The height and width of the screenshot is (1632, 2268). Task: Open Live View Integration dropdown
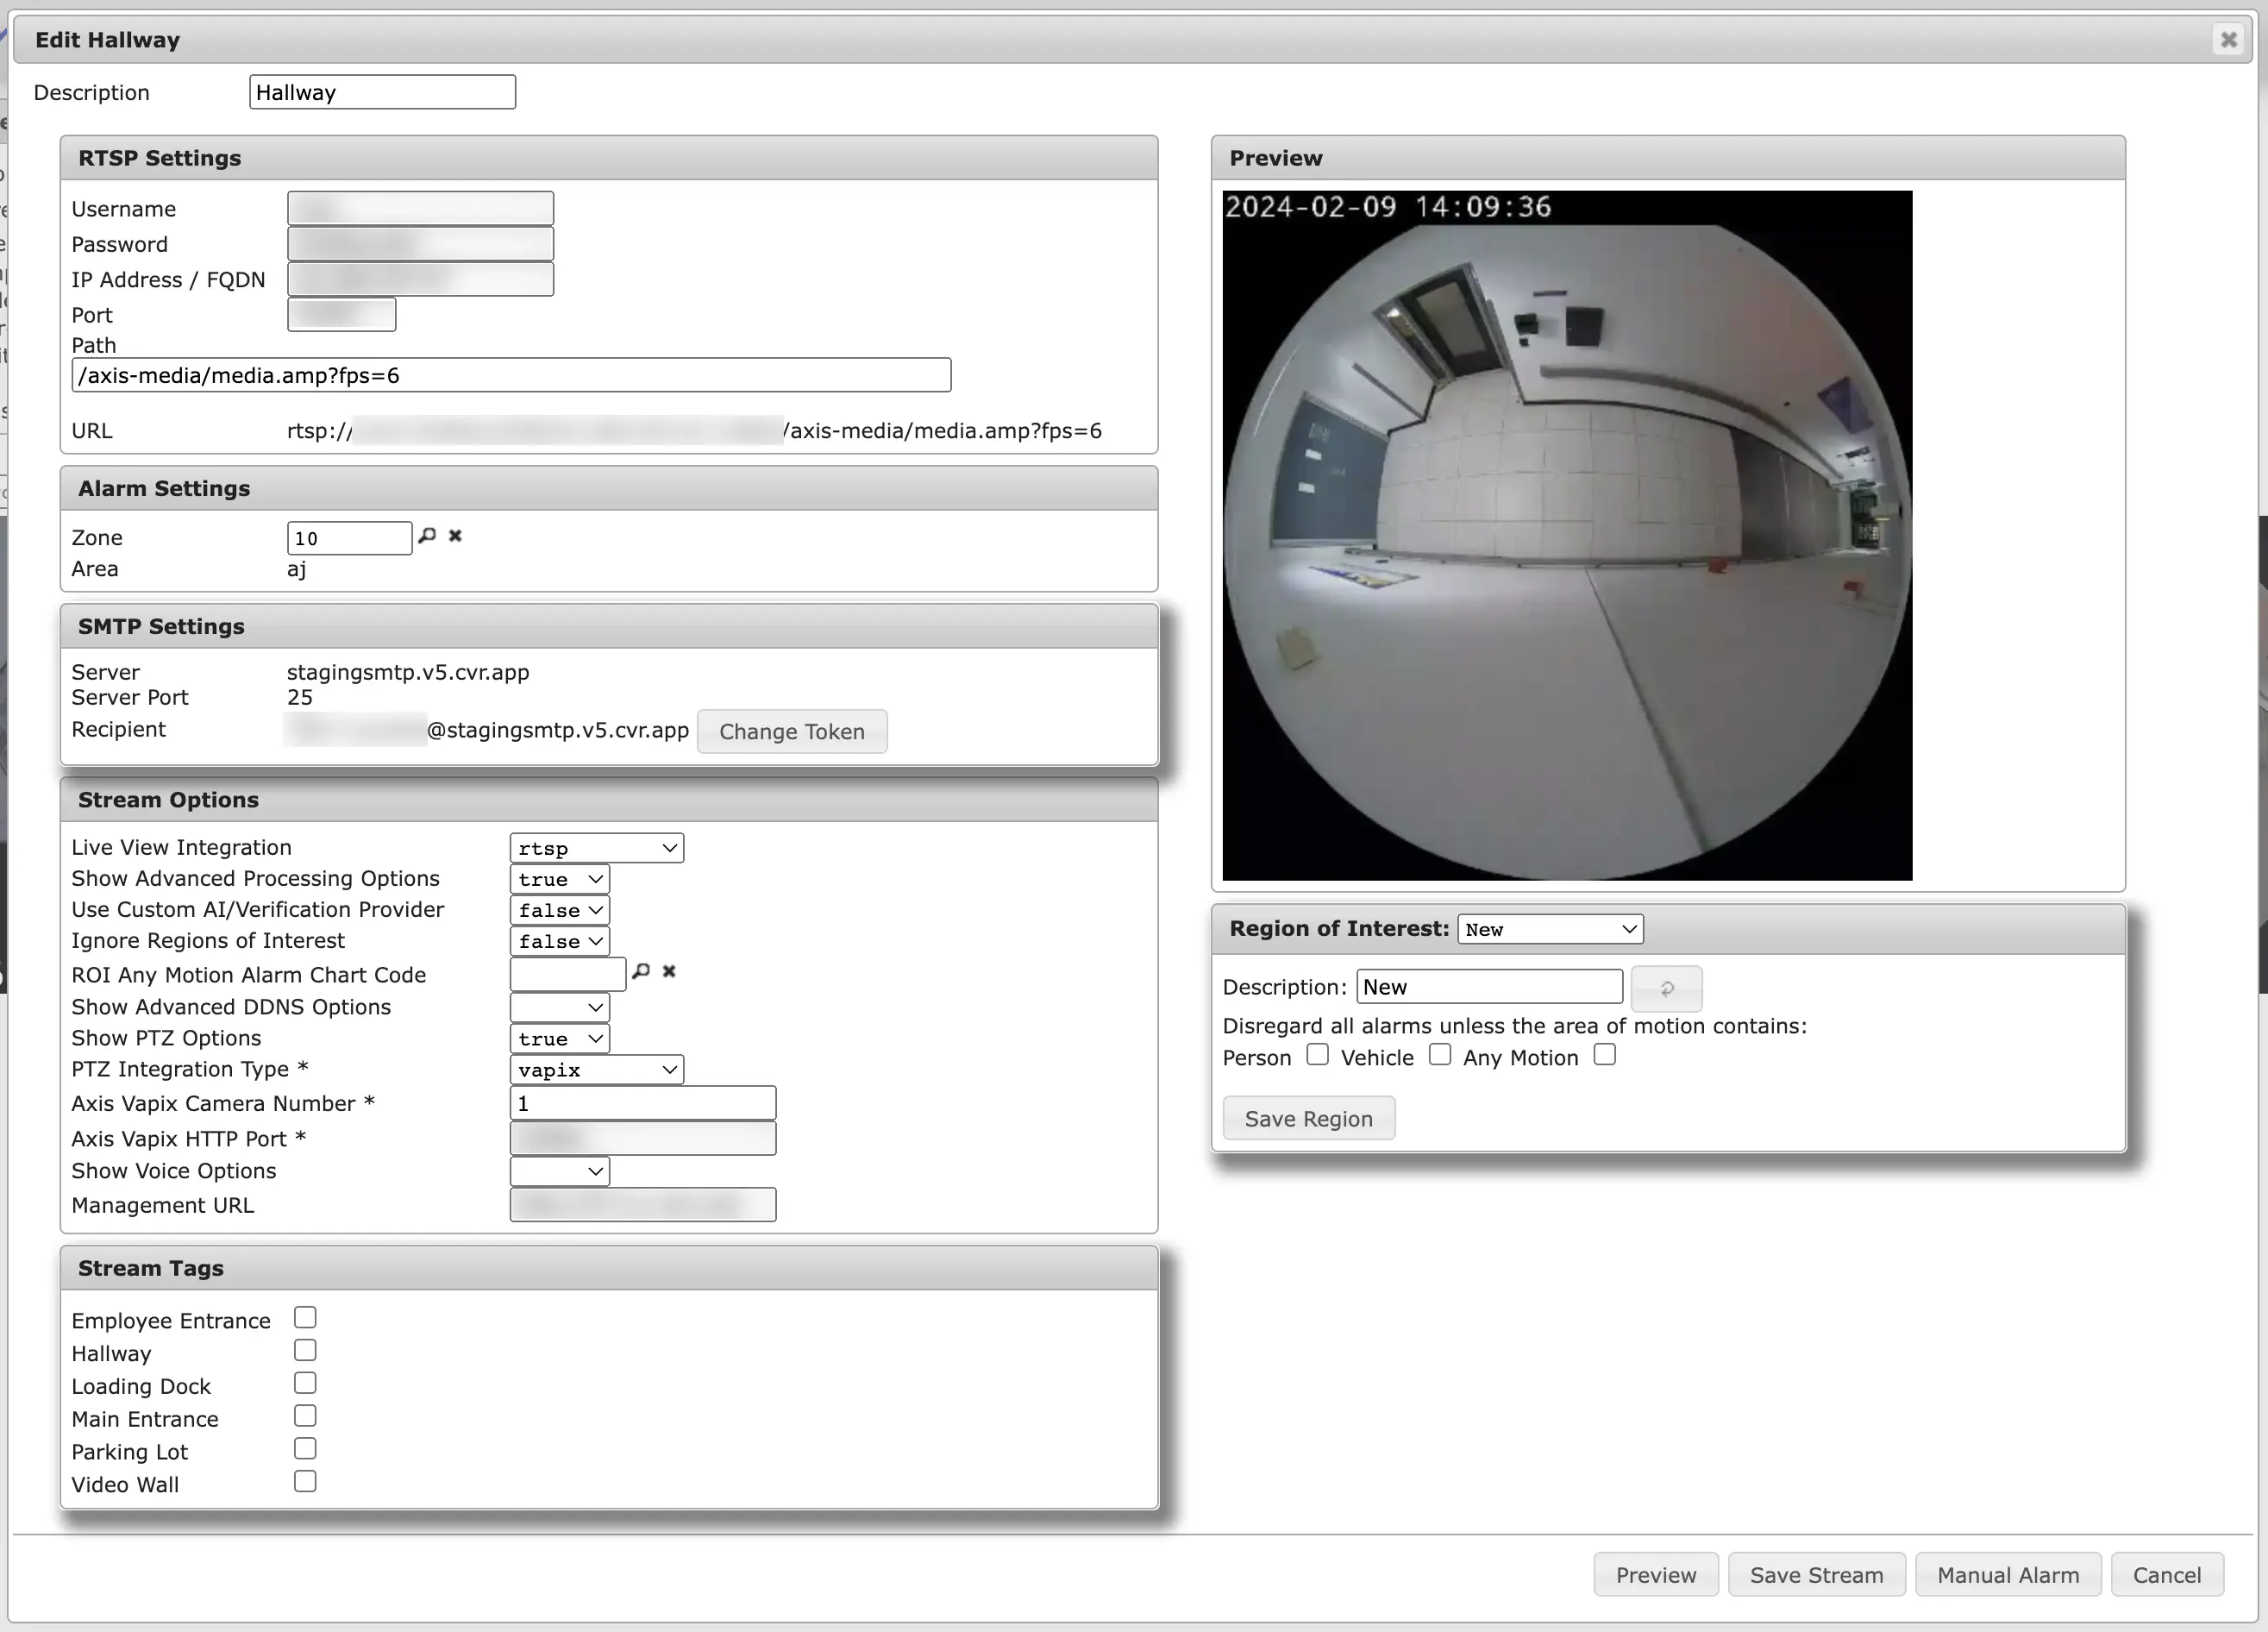(x=596, y=848)
